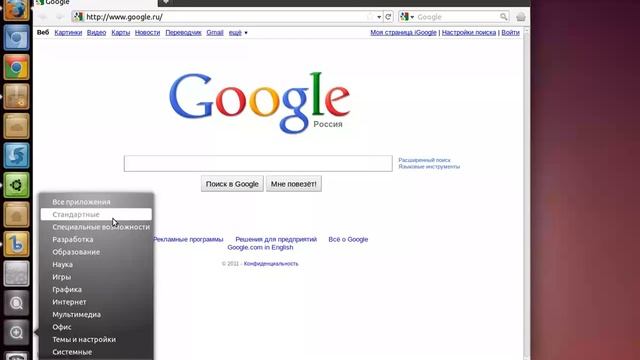Screen dimensions: 640x360
Task: Open the "Новости" news link
Action: (147, 33)
